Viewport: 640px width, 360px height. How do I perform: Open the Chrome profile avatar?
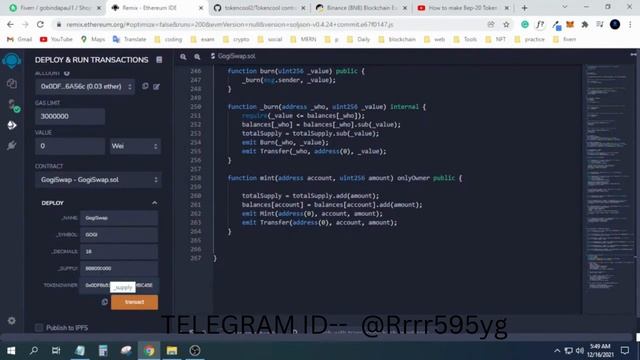coord(615,24)
